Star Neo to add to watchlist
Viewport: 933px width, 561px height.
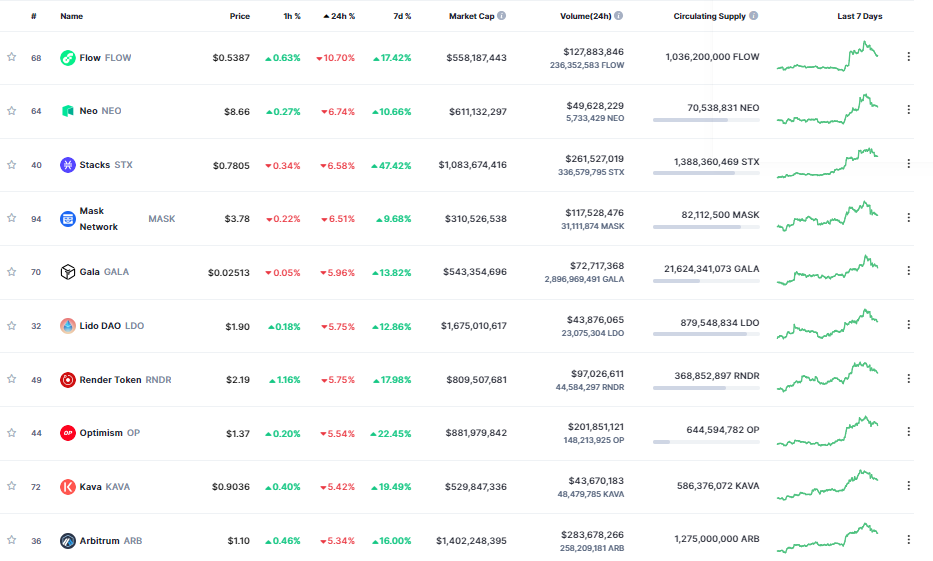click(11, 111)
